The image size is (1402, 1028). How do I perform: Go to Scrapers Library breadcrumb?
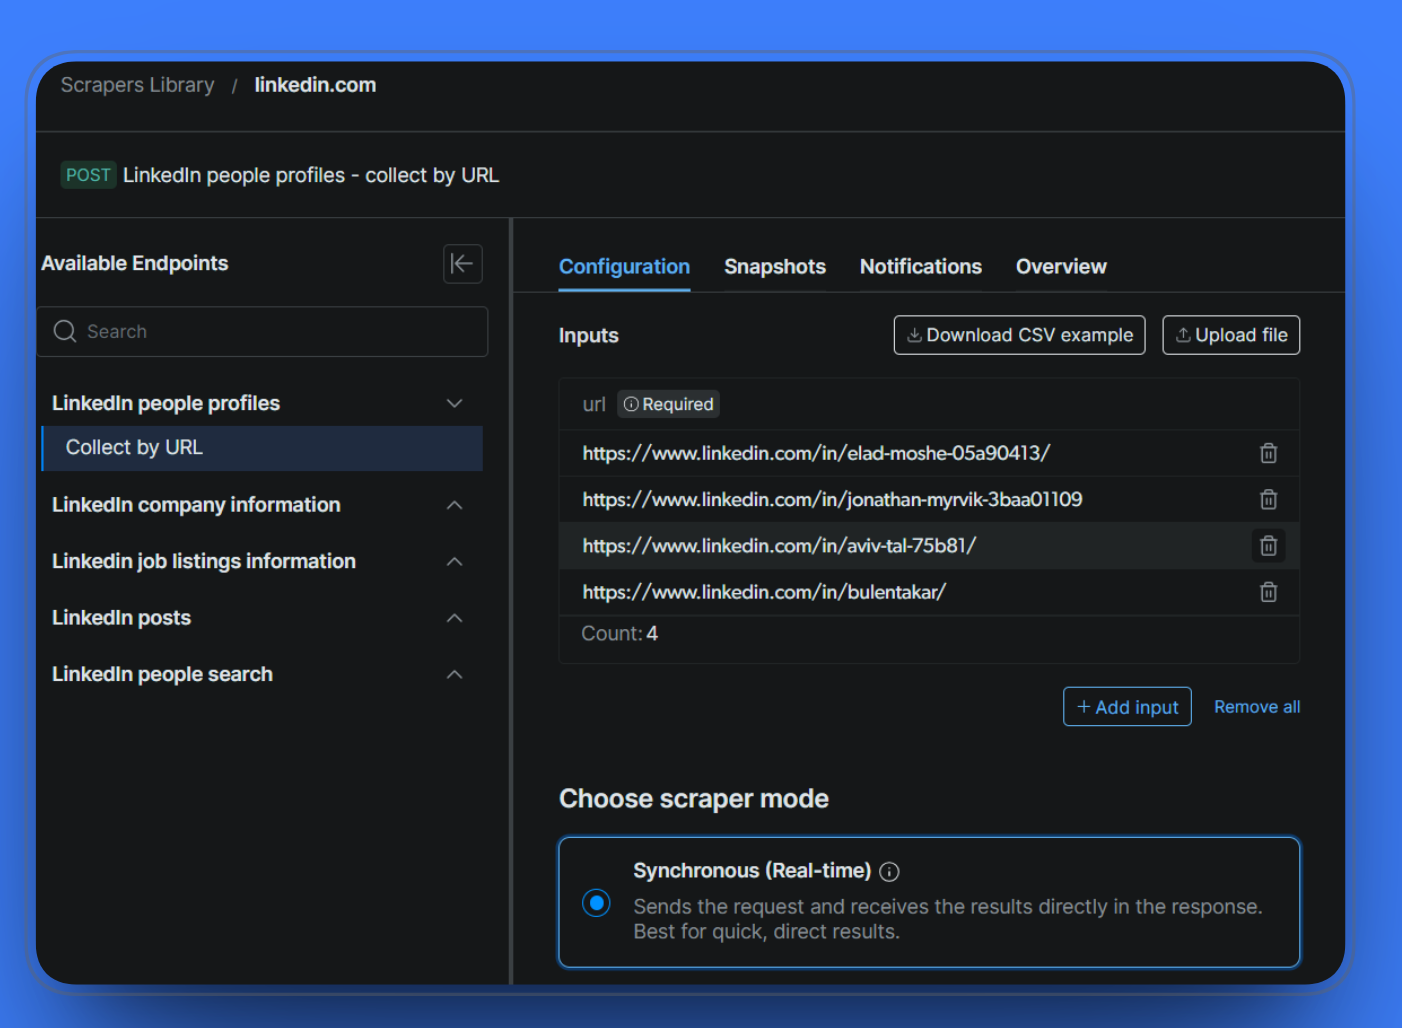click(x=137, y=85)
